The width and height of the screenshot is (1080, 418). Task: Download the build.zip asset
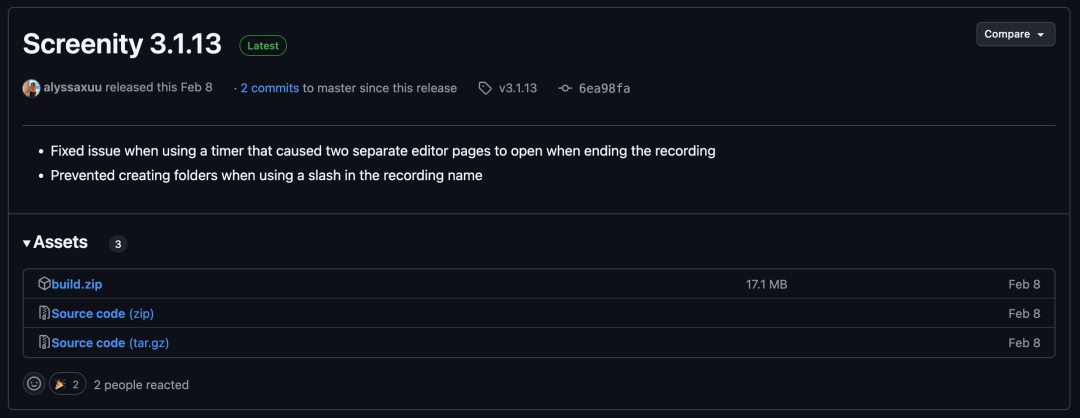(x=76, y=284)
